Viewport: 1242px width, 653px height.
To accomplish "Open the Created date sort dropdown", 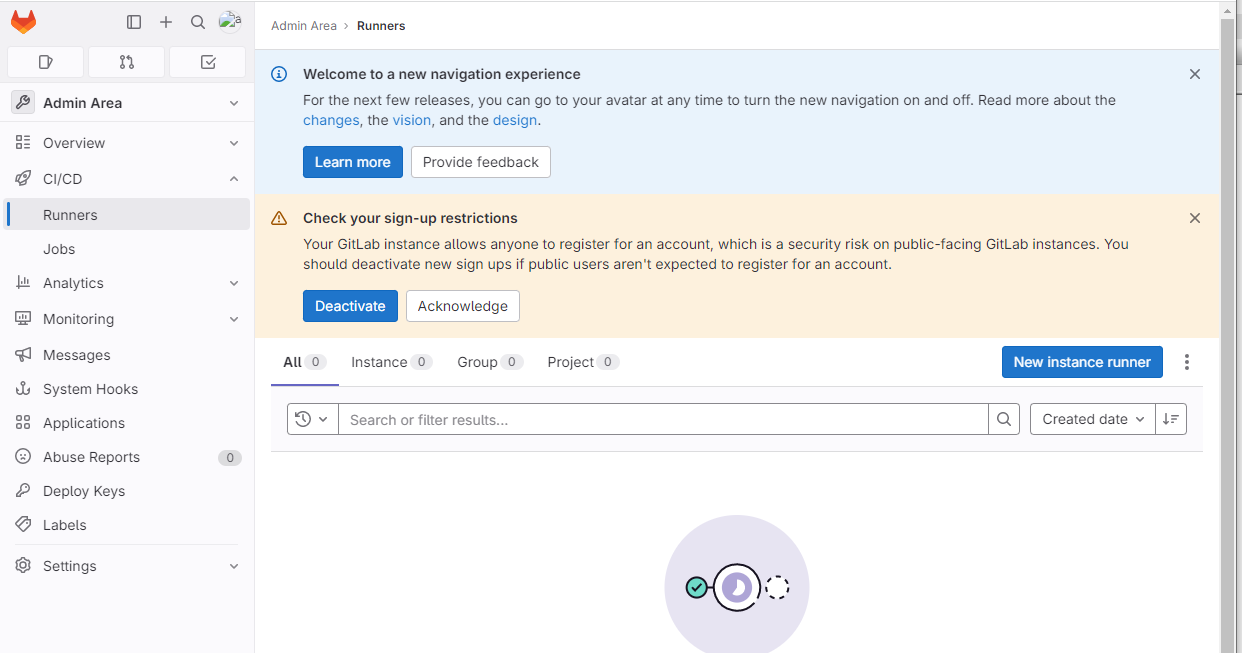I will pos(1092,419).
